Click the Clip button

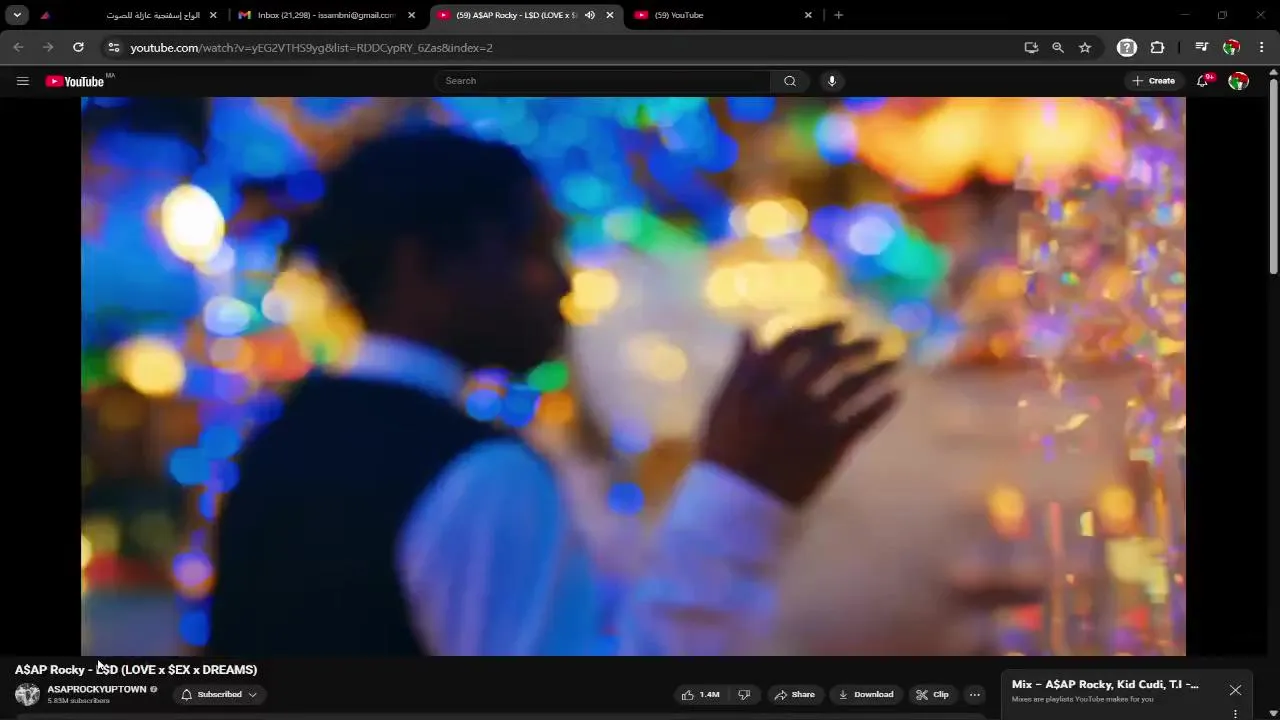tap(932, 694)
